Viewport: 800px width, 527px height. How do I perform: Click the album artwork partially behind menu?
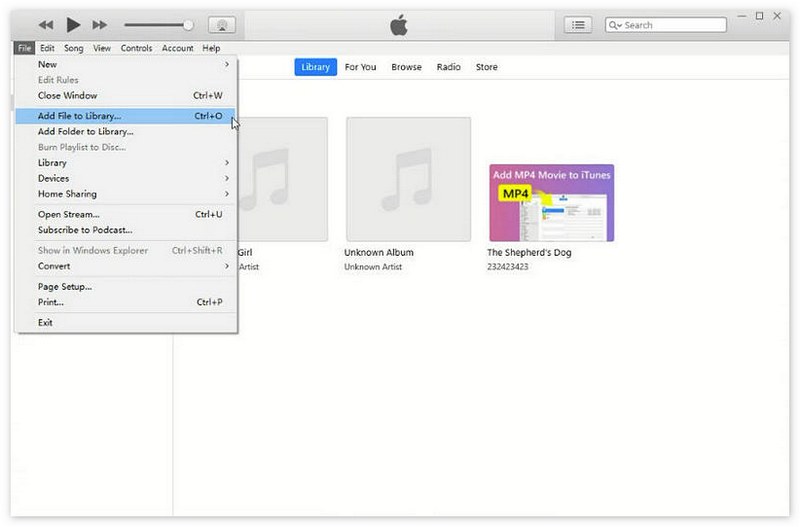(x=283, y=179)
